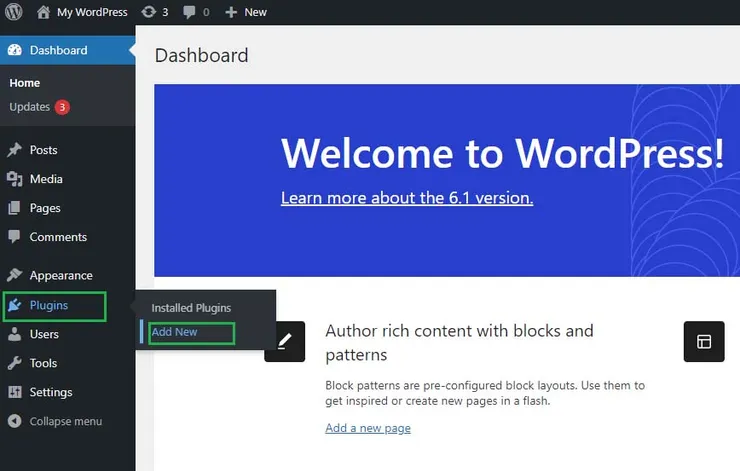Go to the Posts menu

(43, 150)
